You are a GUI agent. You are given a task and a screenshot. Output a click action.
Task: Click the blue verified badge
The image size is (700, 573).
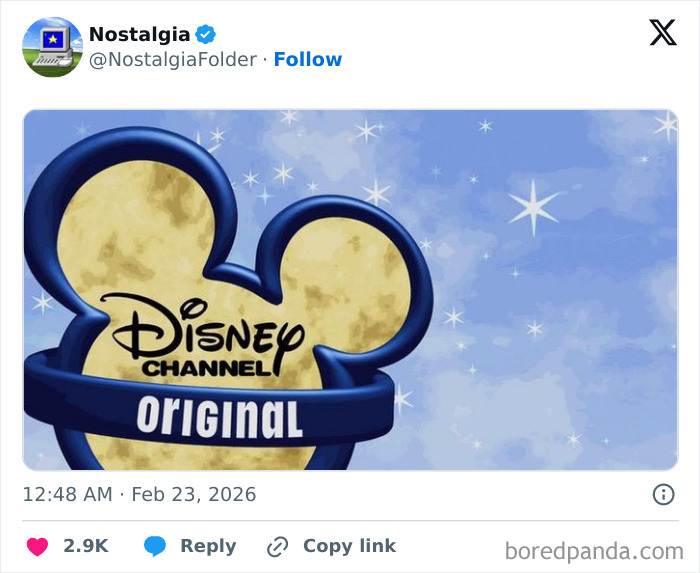click(206, 34)
